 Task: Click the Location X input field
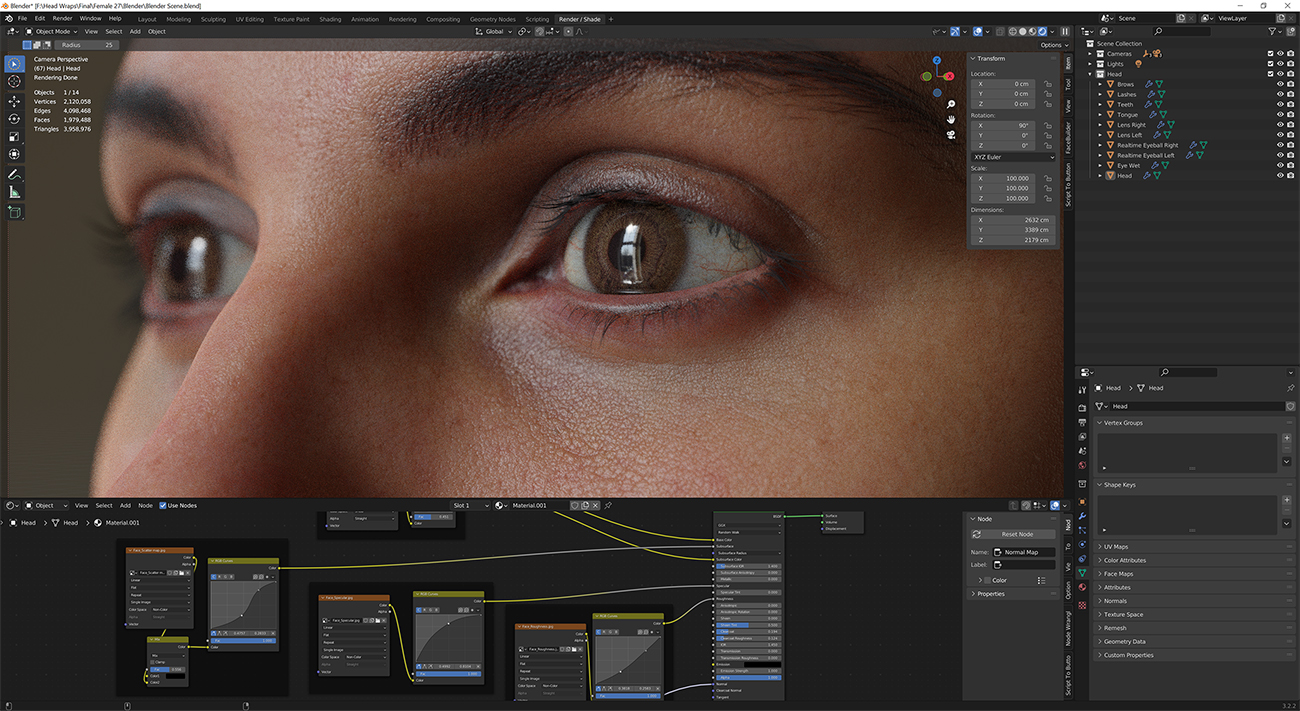(x=1004, y=84)
